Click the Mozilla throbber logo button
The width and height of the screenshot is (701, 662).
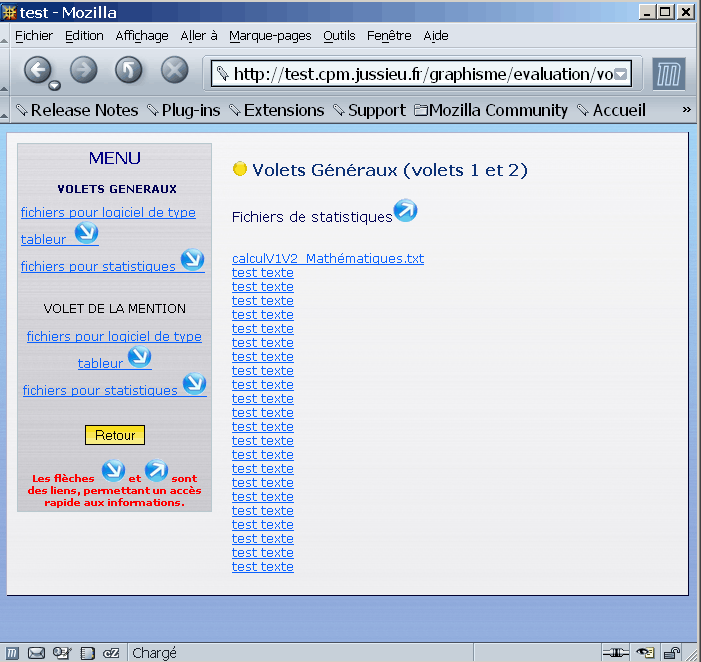click(668, 74)
